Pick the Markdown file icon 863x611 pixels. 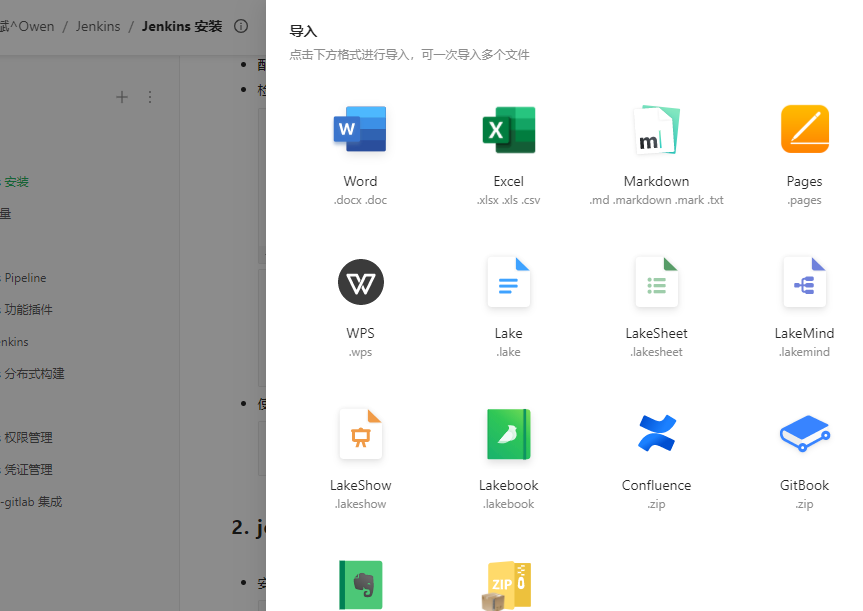(657, 129)
